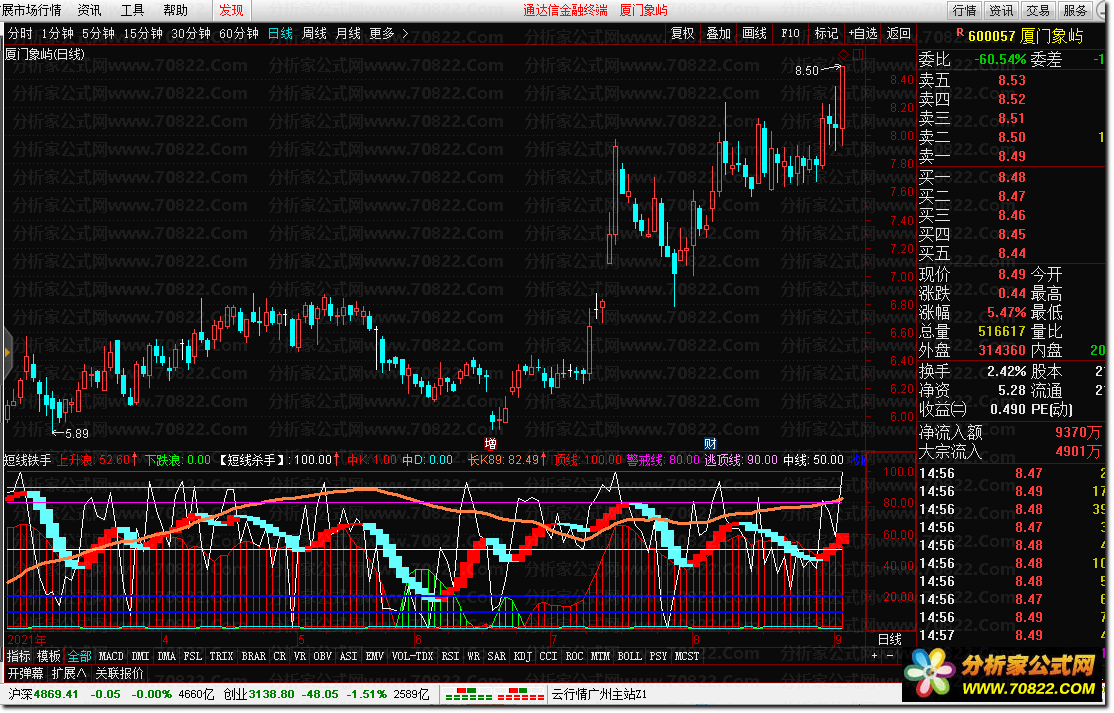Switch indicator to VOL-TDX

412,656
